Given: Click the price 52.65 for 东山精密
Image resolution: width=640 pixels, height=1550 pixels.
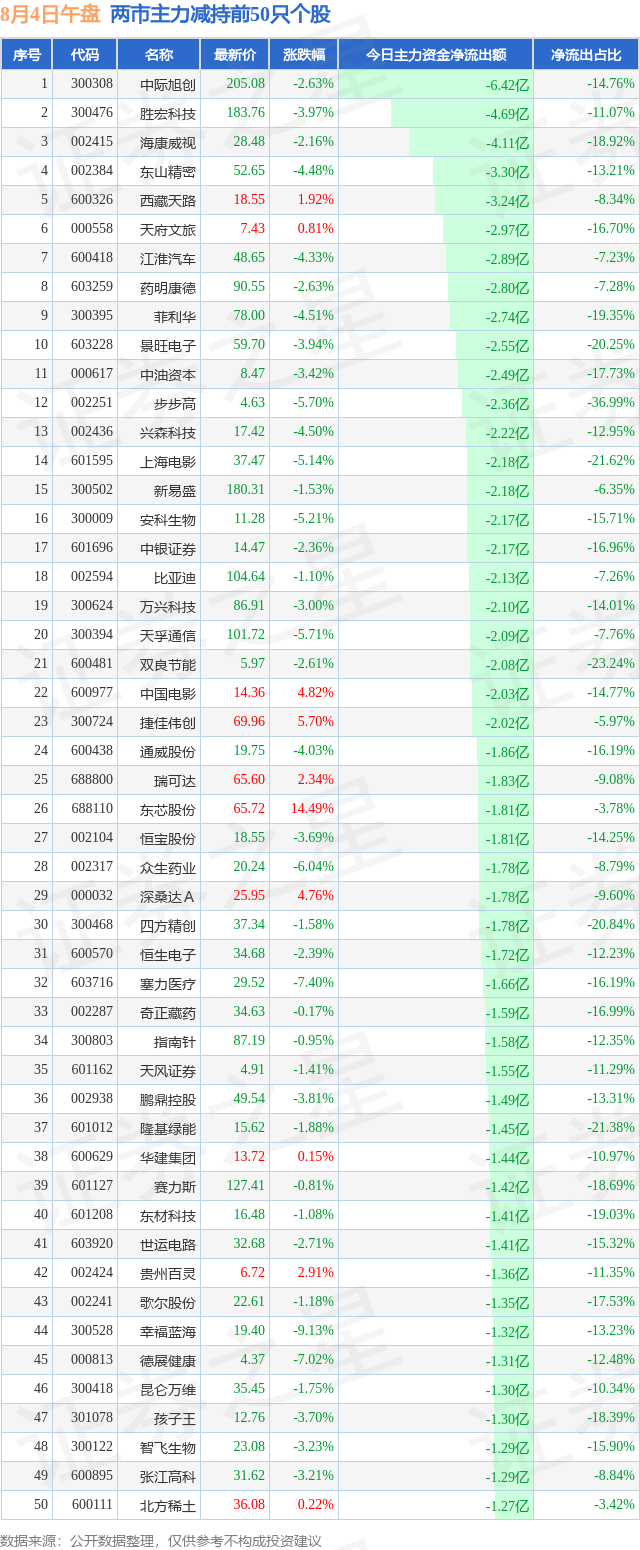Looking at the screenshot, I should tap(249, 171).
